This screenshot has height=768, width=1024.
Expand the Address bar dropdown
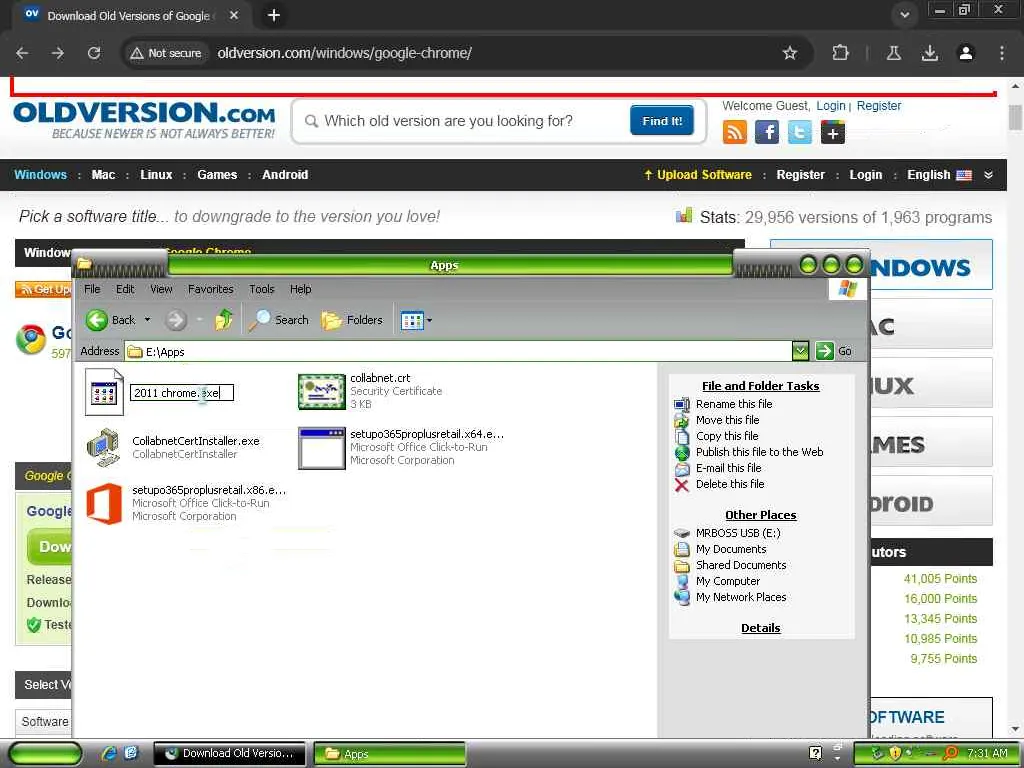click(x=800, y=351)
